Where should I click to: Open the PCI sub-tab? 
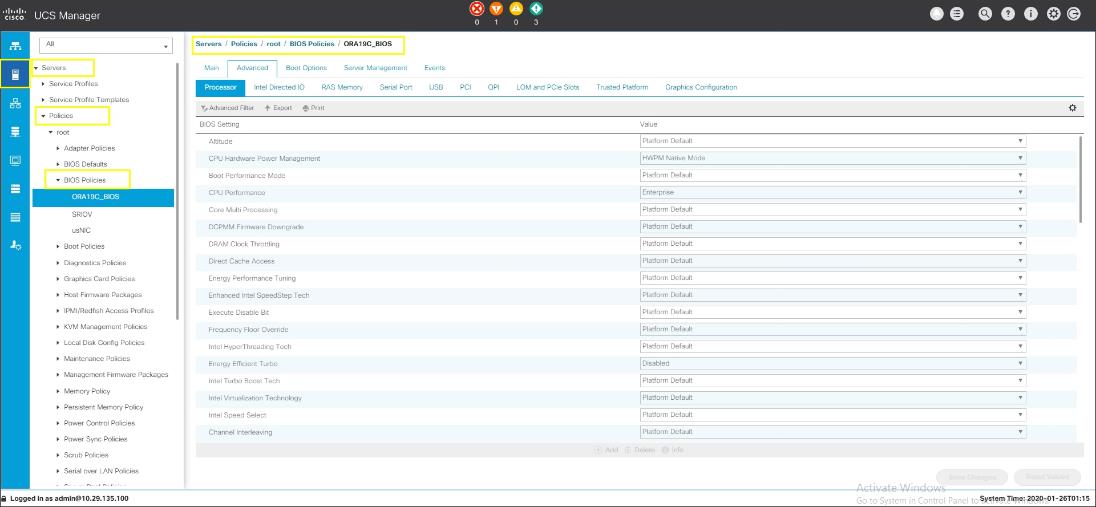tap(466, 87)
